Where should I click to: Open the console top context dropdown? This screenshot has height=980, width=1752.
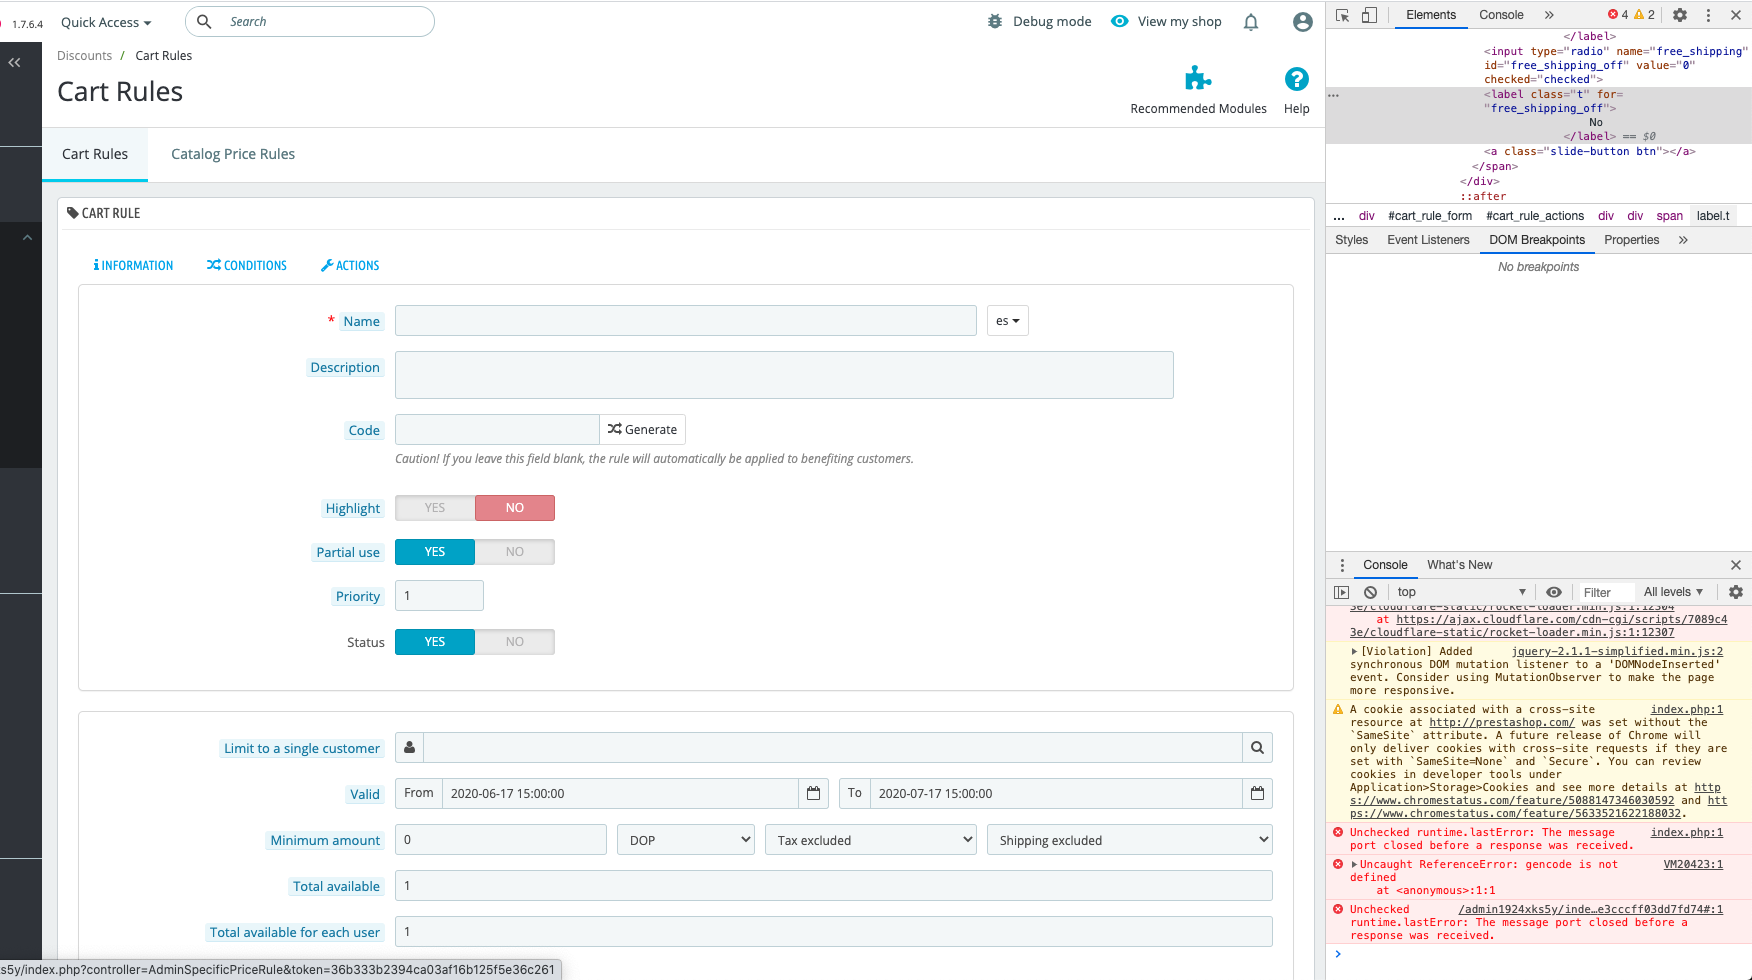click(1461, 592)
